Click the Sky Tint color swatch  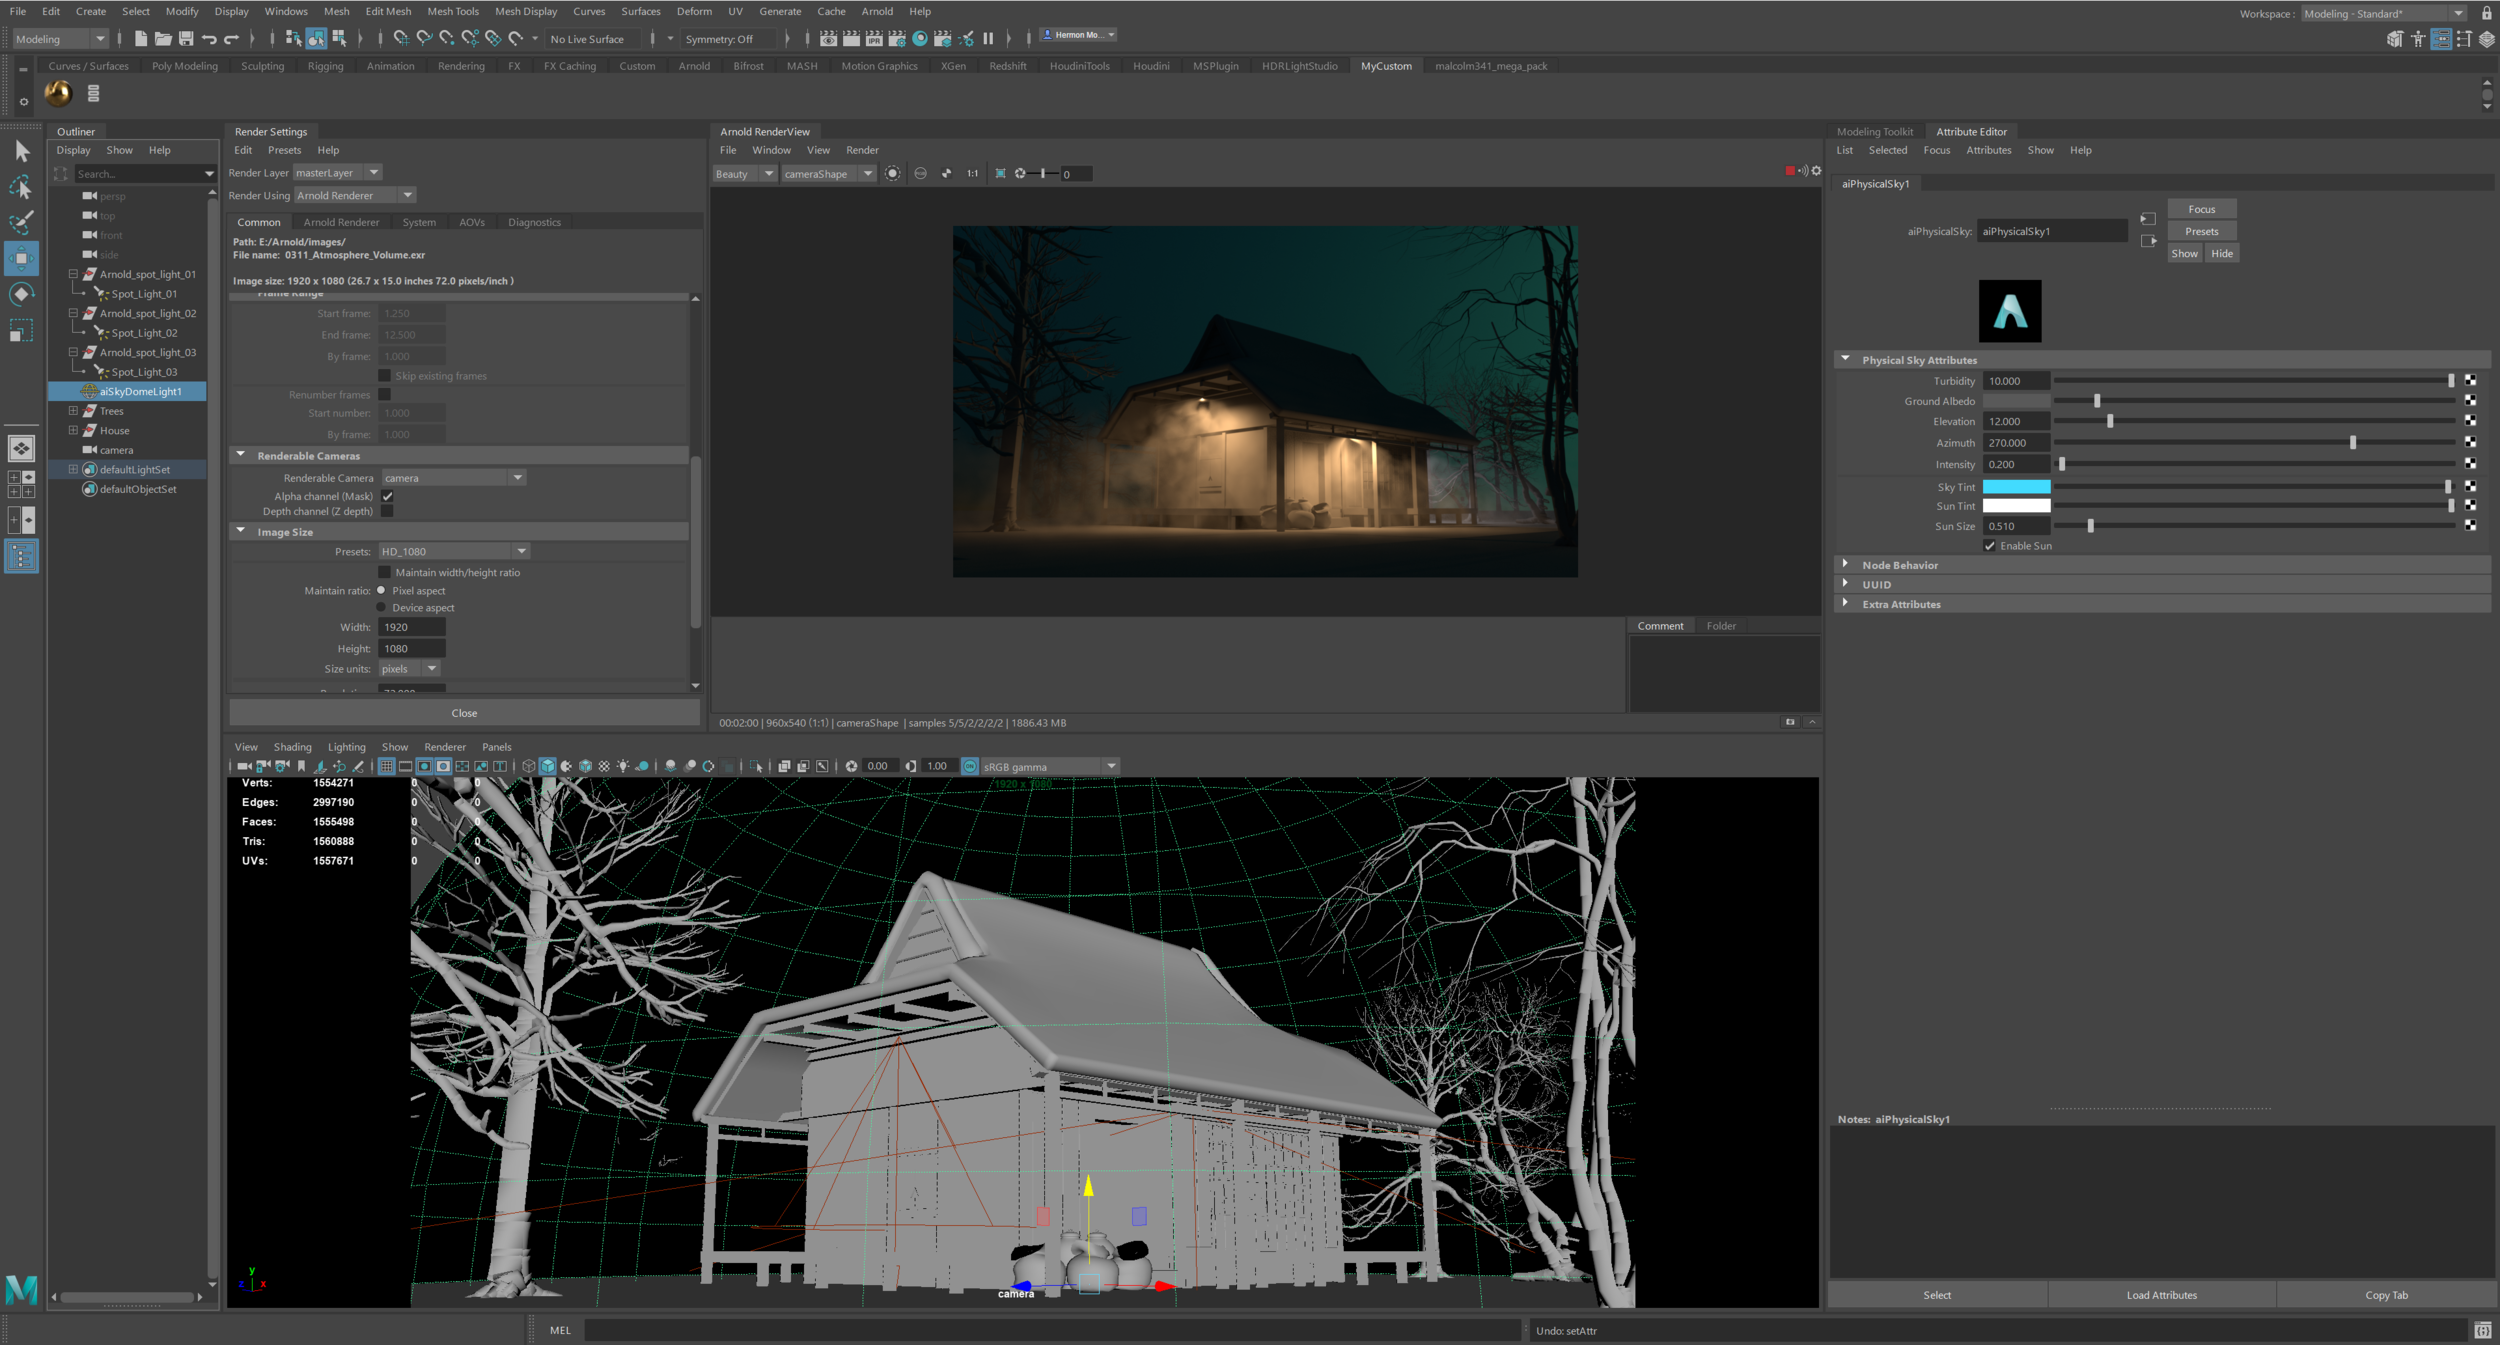(x=2018, y=487)
